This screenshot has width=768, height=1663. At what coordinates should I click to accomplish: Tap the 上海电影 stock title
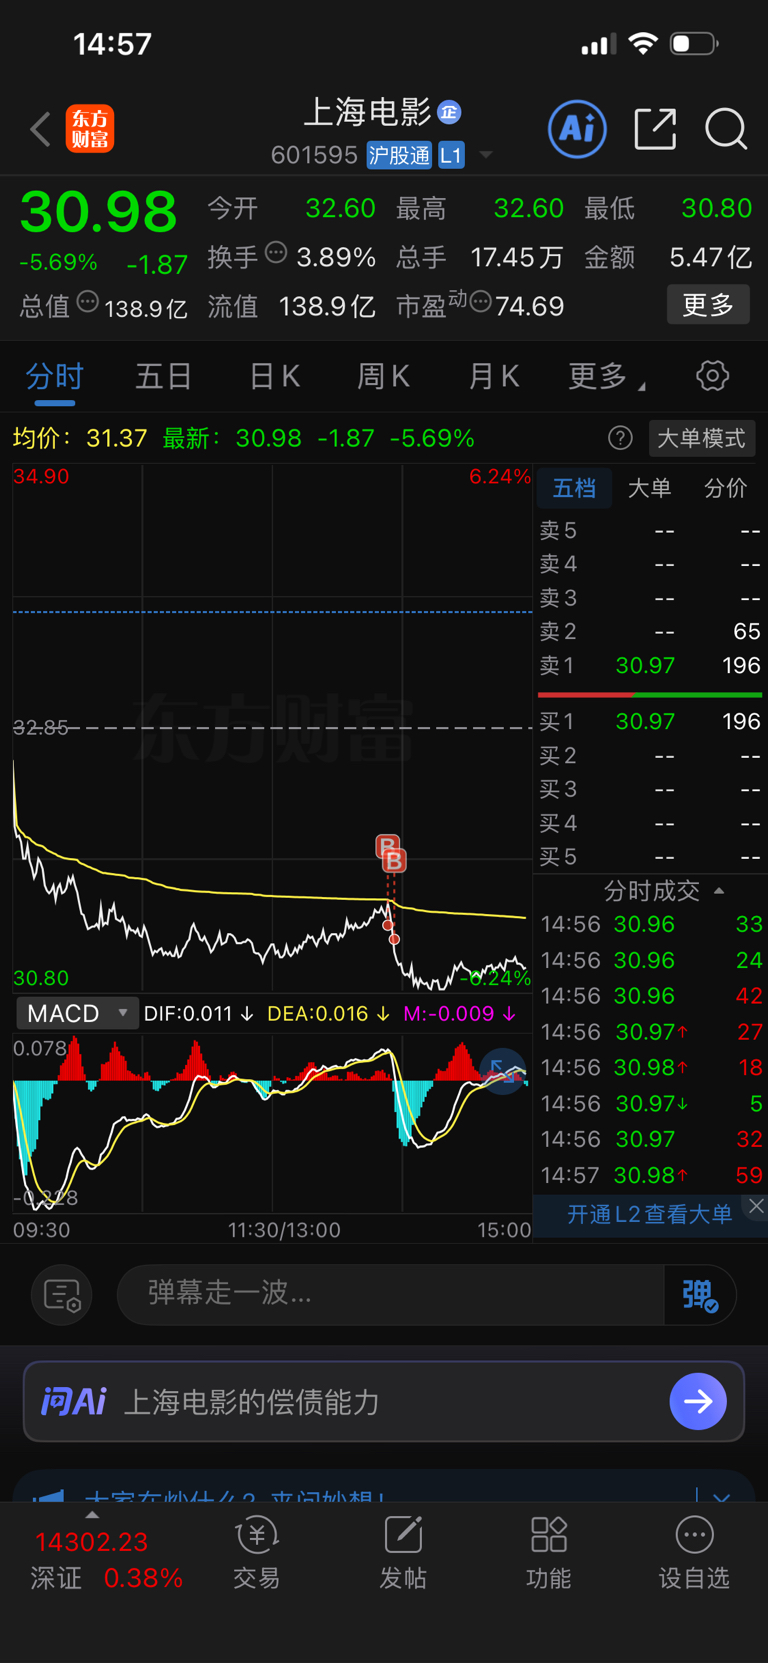tap(367, 112)
